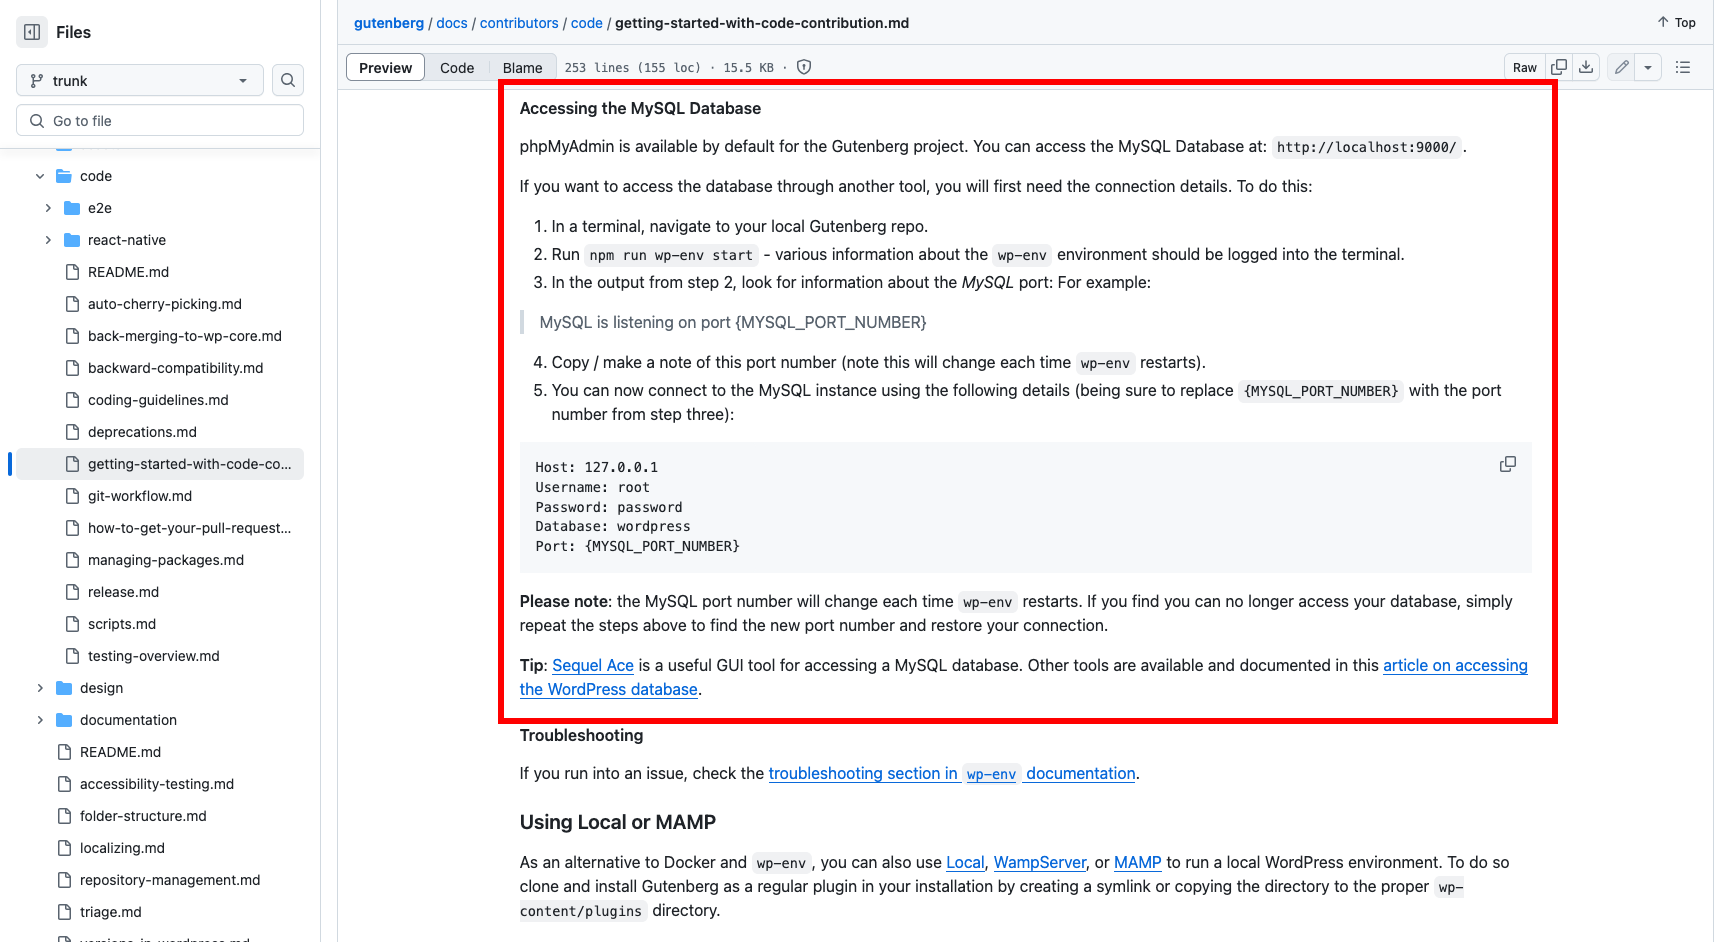Screen dimensions: 1730x942
Task: Open the Sequel Ace link
Action: (593, 665)
